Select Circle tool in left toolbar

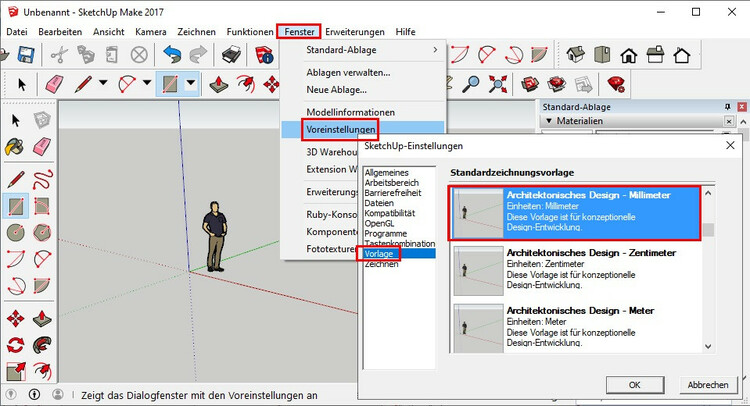click(16, 232)
